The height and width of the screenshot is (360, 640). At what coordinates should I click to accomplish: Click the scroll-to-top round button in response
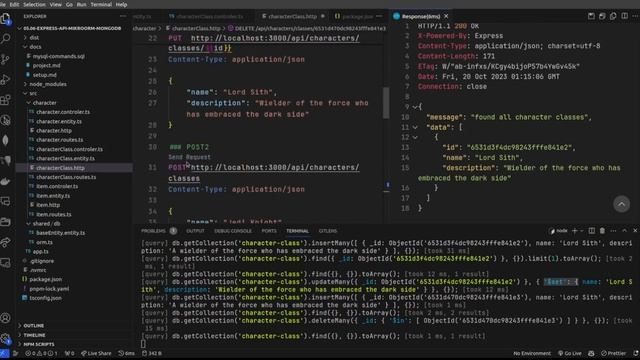pyautogui.click(x=621, y=204)
